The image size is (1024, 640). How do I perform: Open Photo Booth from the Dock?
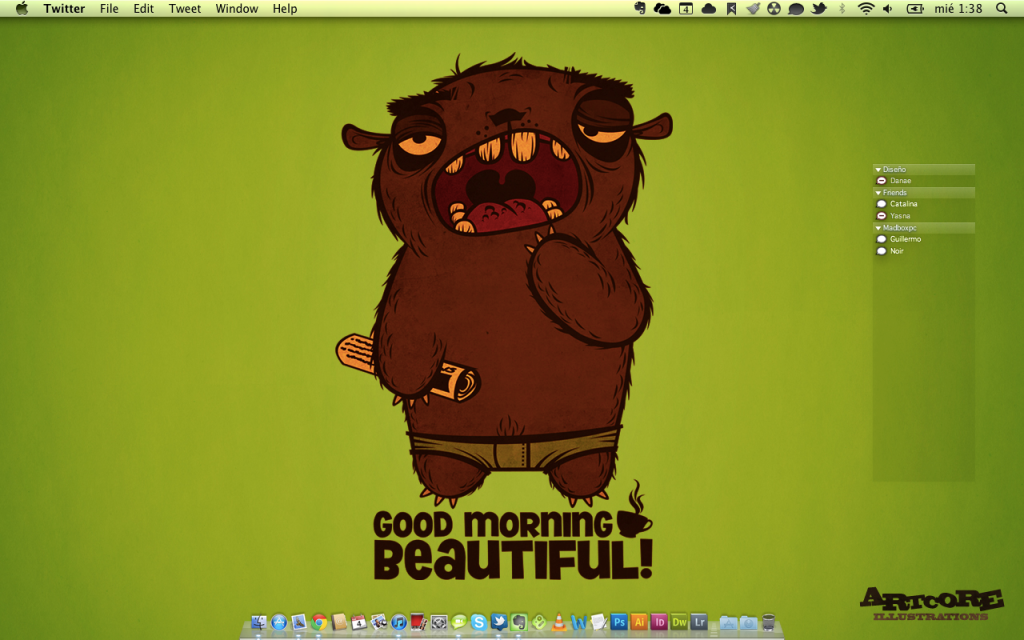pyautogui.click(x=418, y=622)
